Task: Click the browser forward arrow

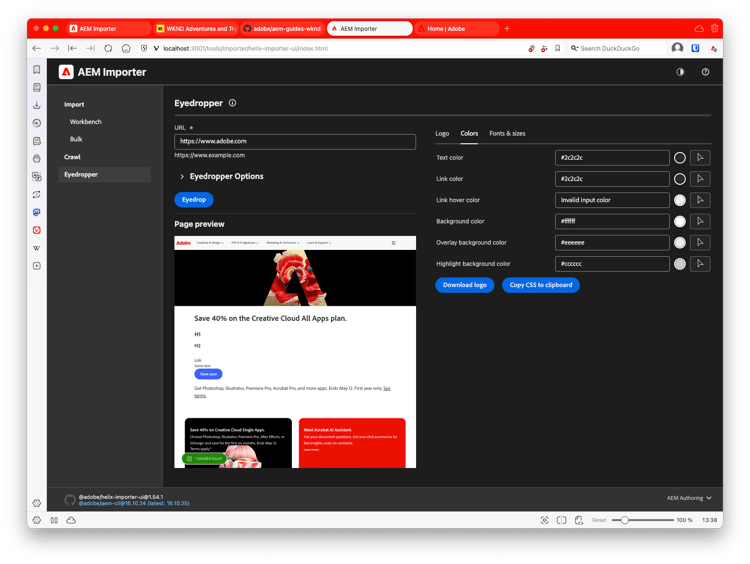Action: 55,48
